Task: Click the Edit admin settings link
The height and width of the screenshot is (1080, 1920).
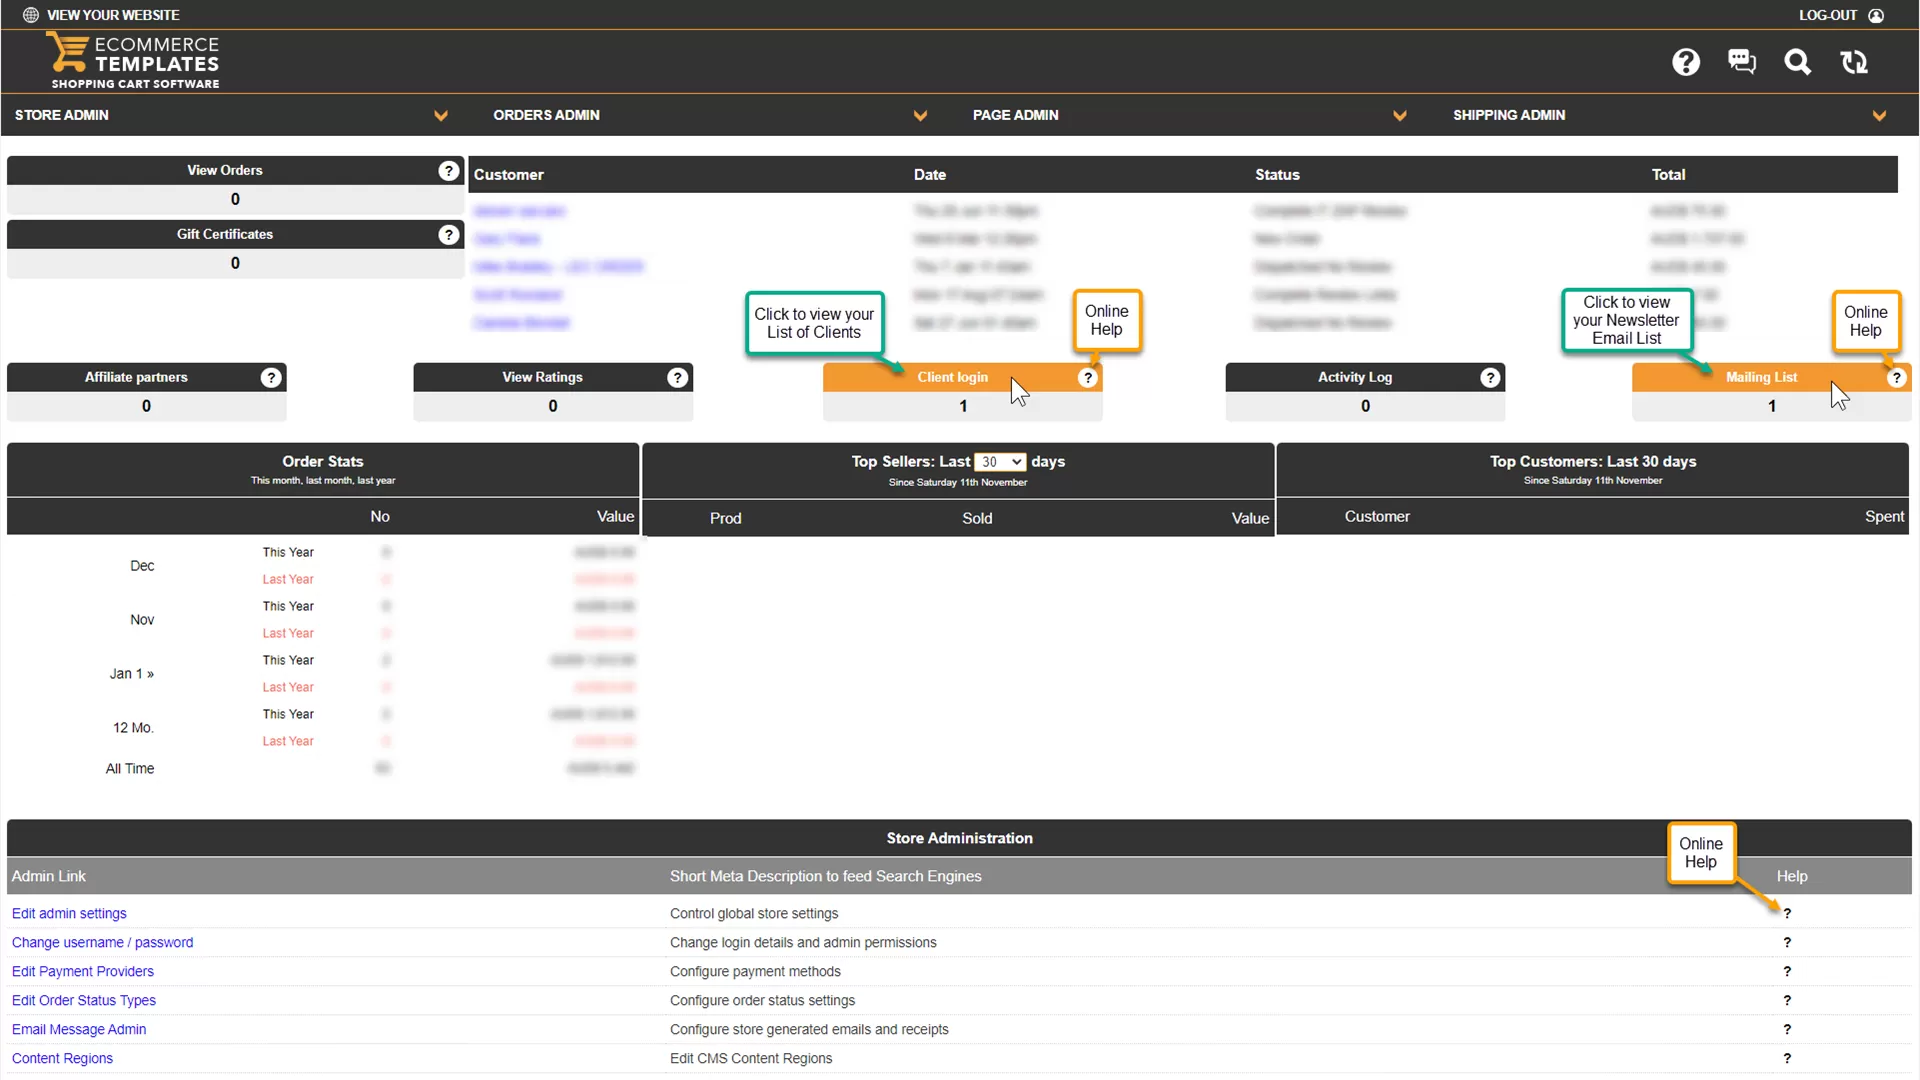Action: click(69, 914)
